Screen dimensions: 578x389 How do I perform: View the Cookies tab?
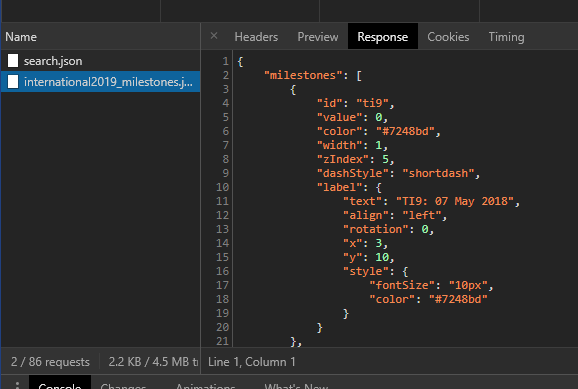click(448, 37)
